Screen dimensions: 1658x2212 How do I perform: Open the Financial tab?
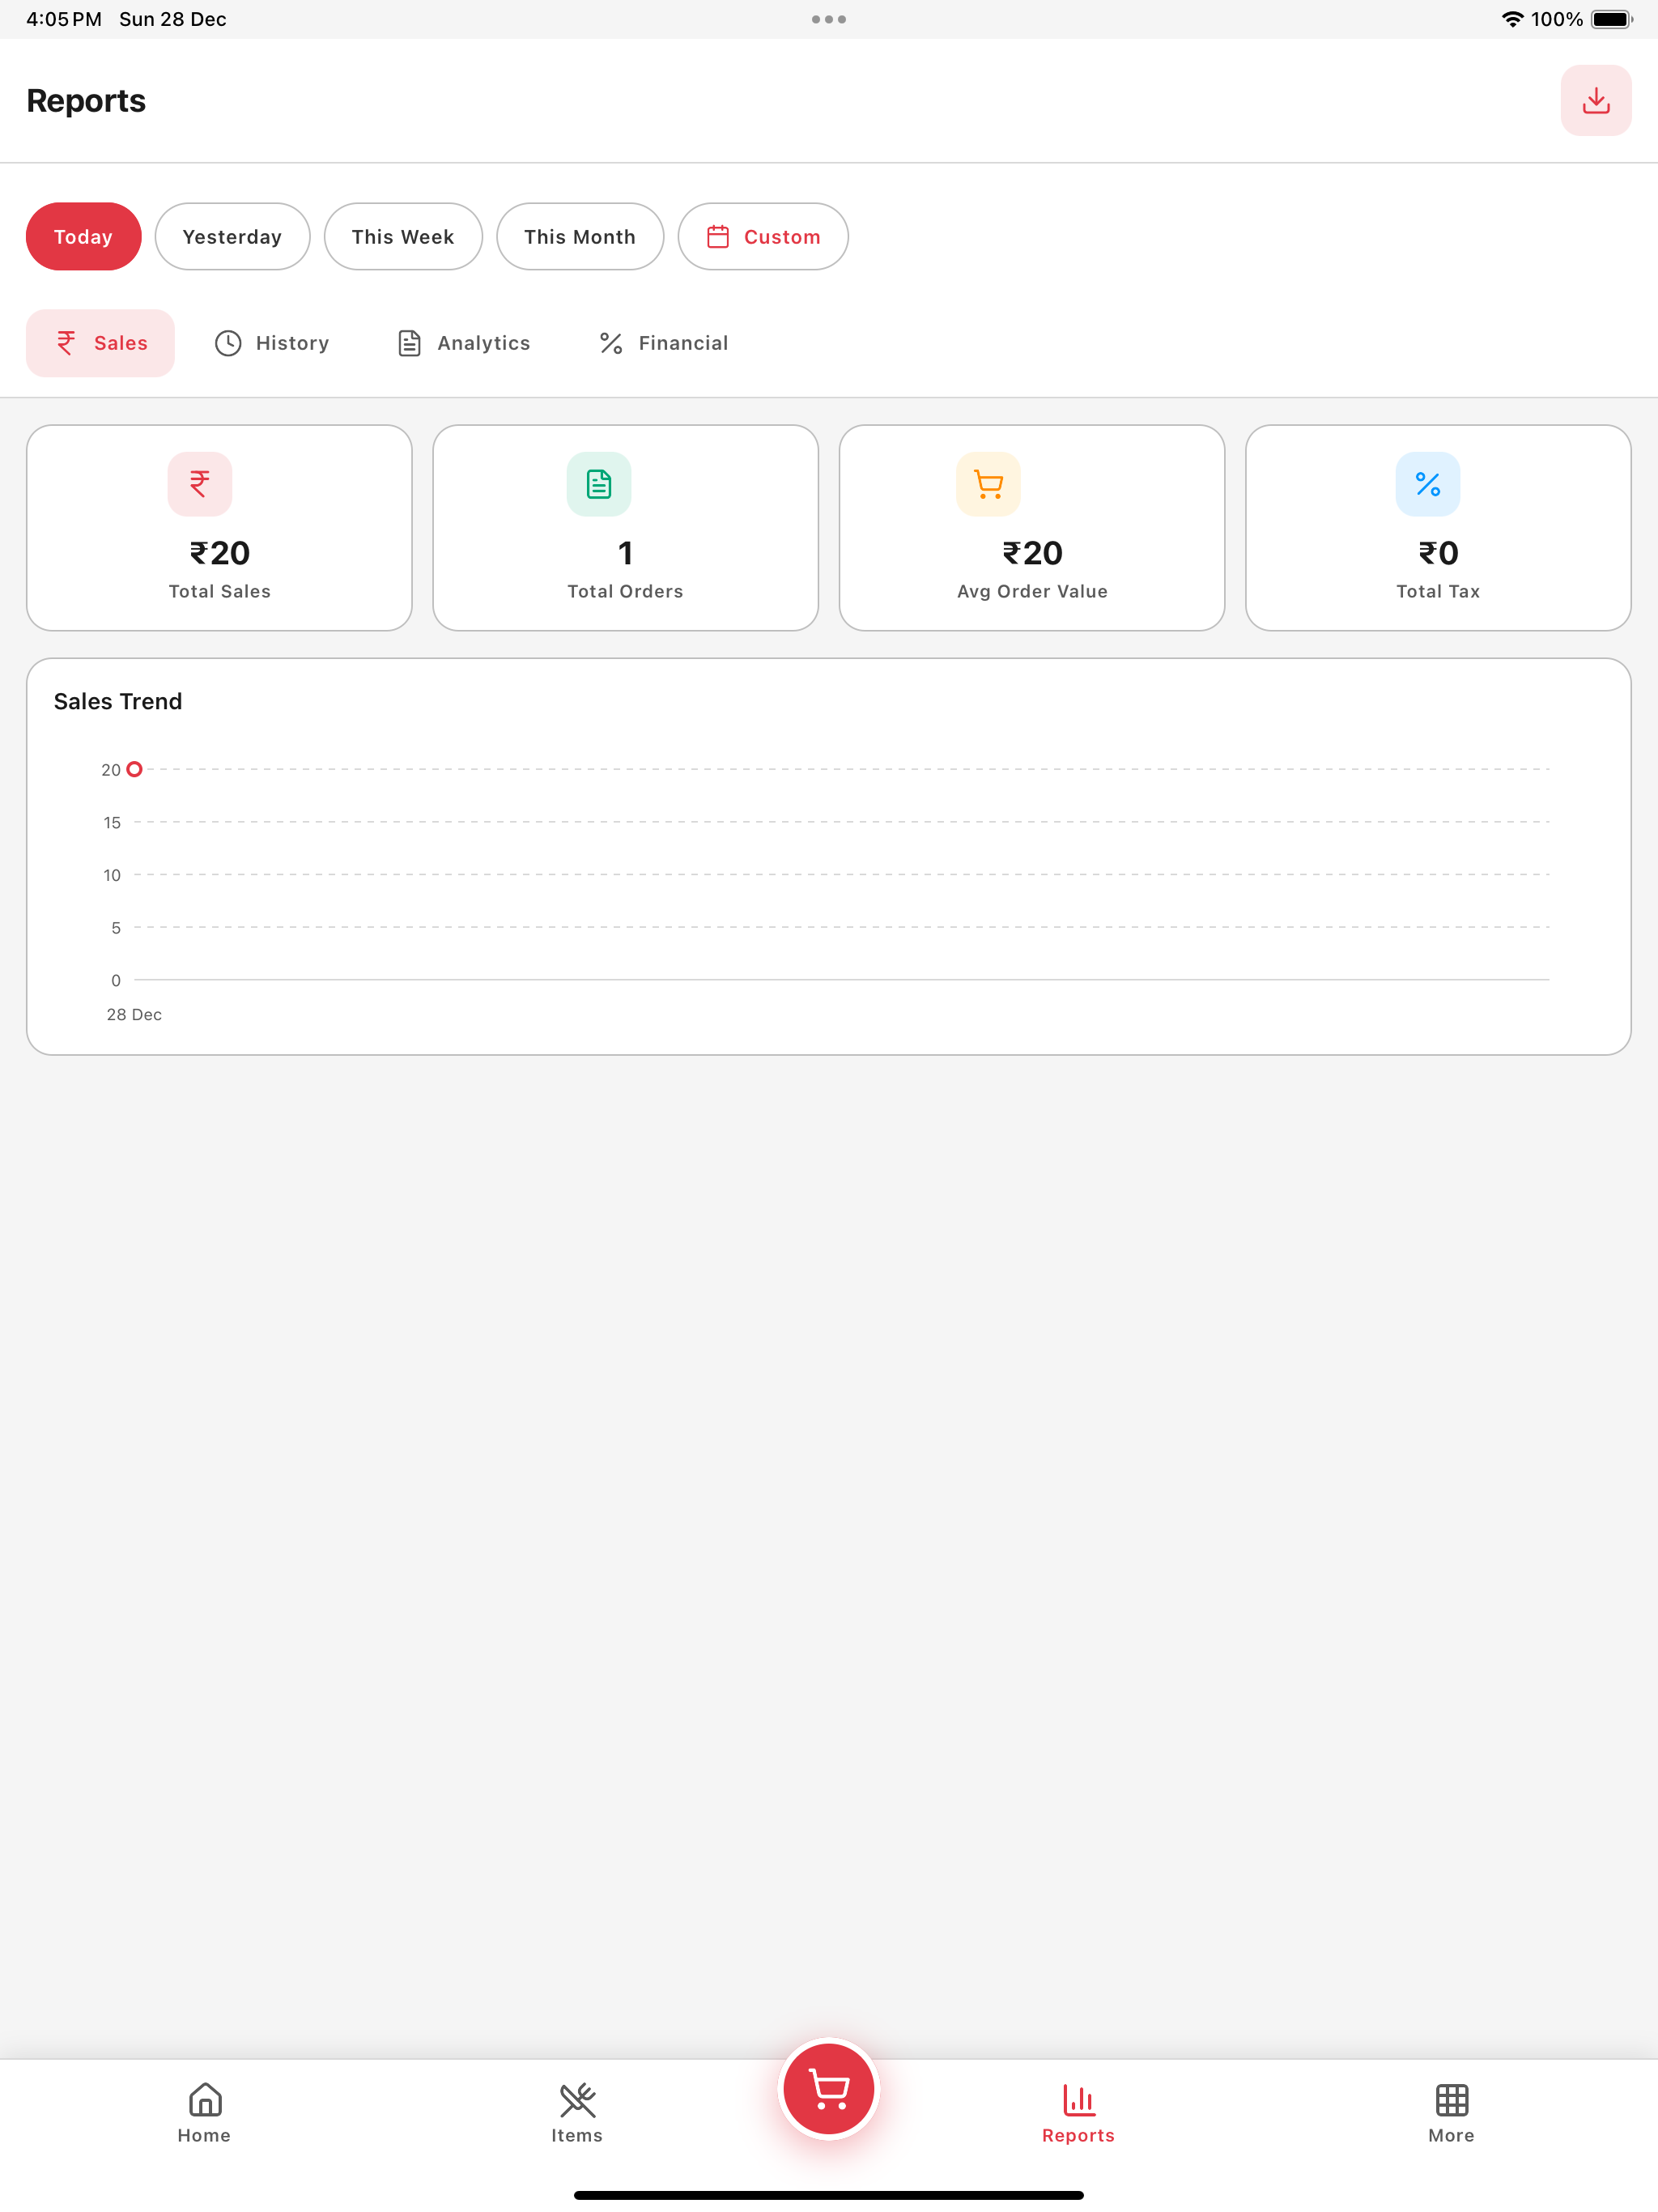click(x=663, y=343)
